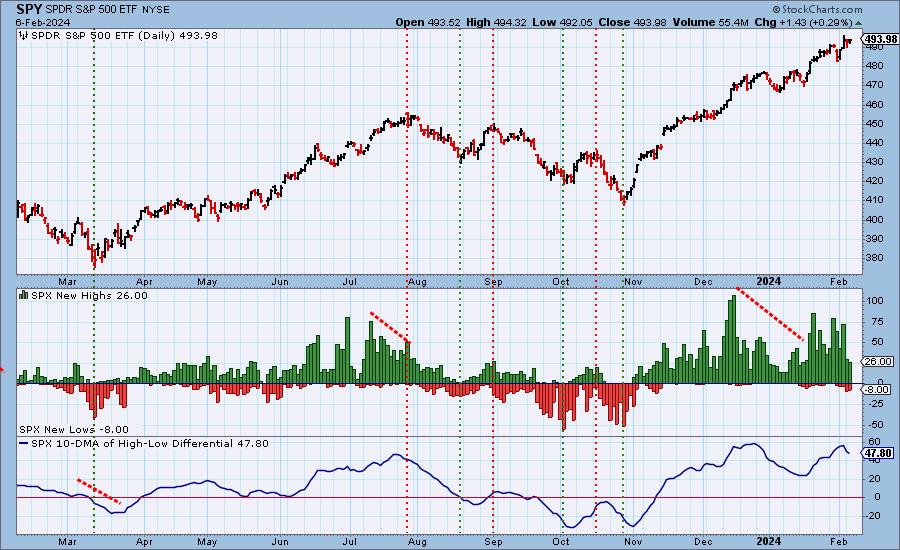Click the bar chart icon beside SPX New Highs
The width and height of the screenshot is (900, 550).
[x=24, y=295]
